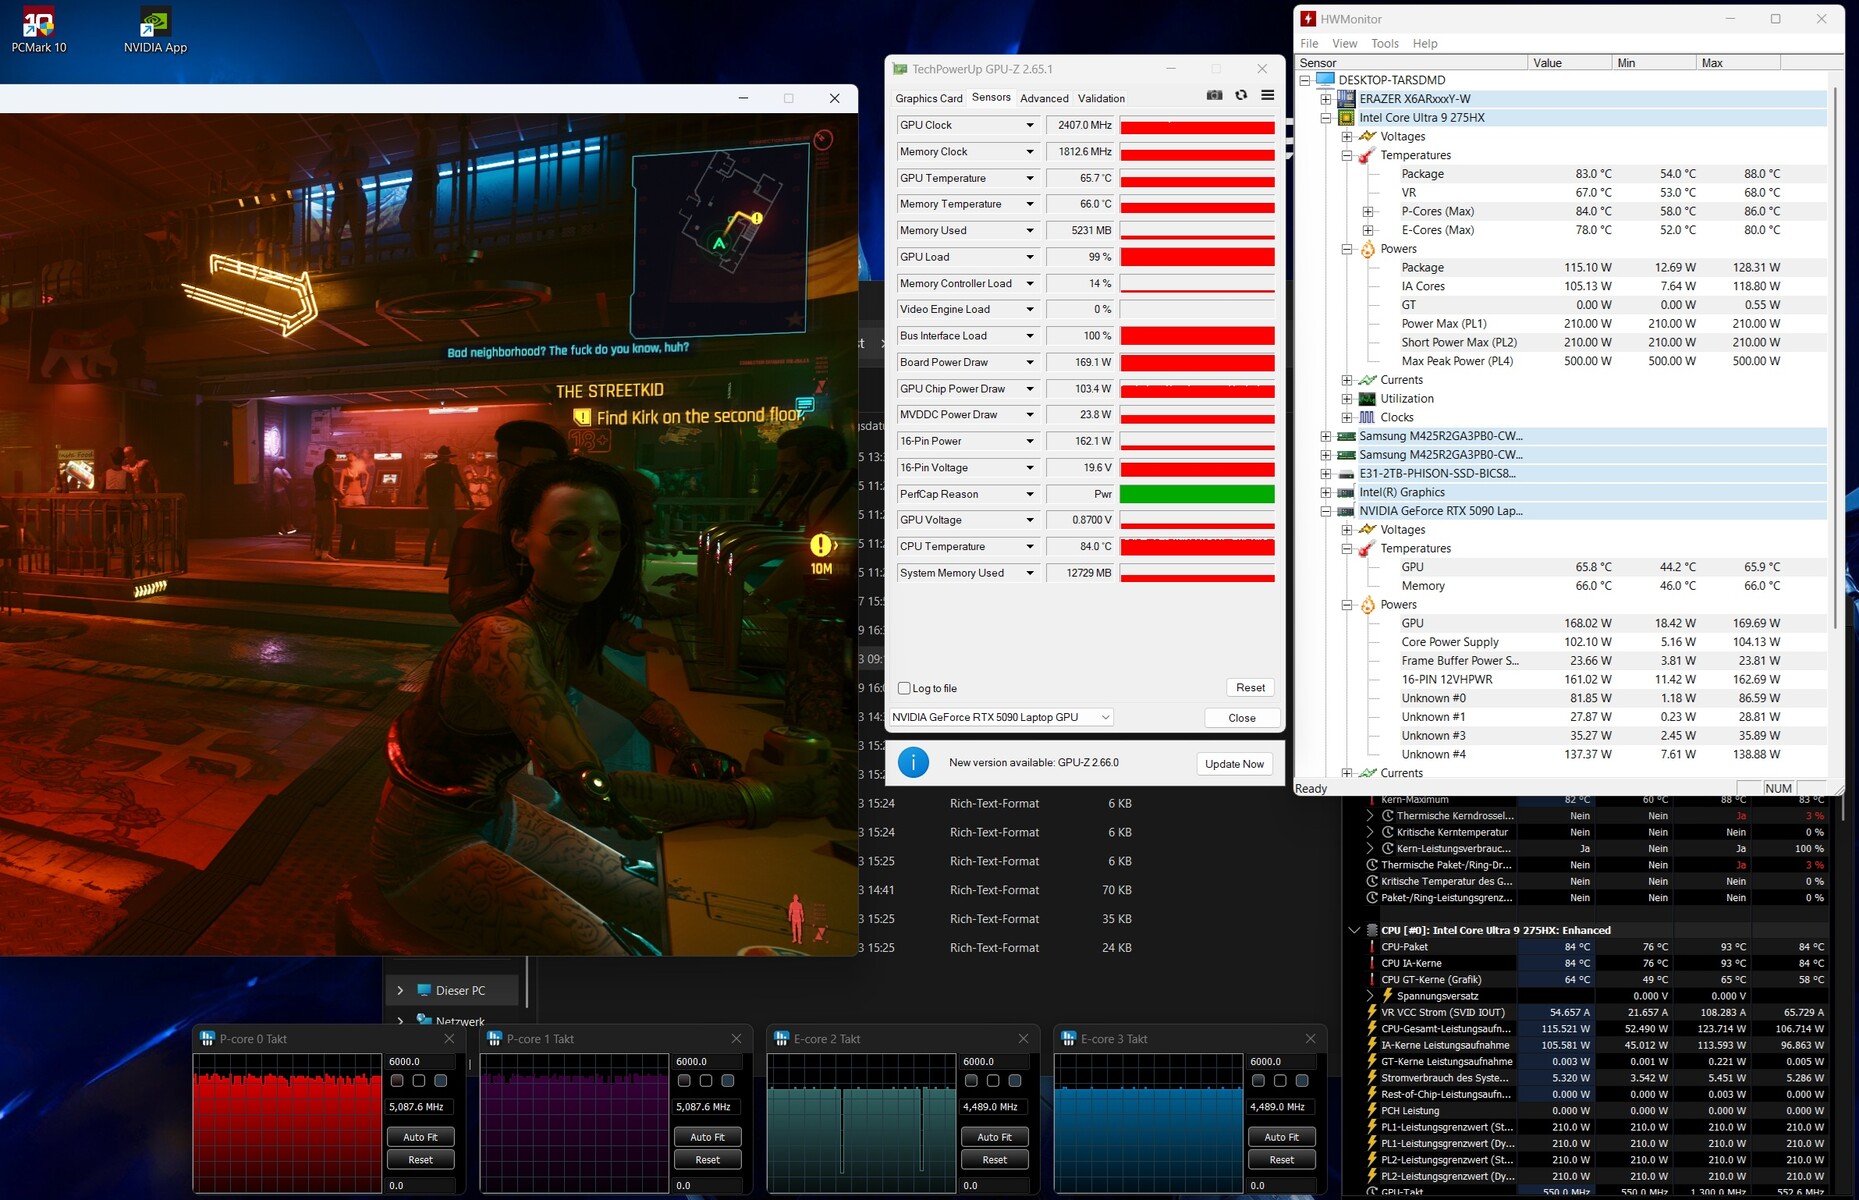The height and width of the screenshot is (1200, 1859).
Task: Open the Board Power Draw sensor dropdown
Action: pyautogui.click(x=1029, y=362)
